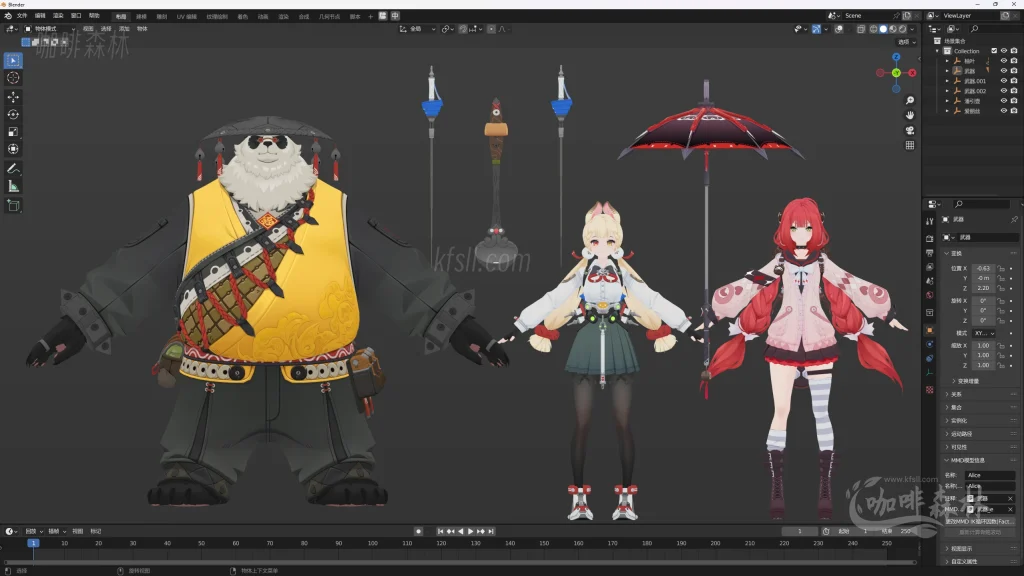Open the World properties tab
The image size is (1024, 576).
(930, 296)
